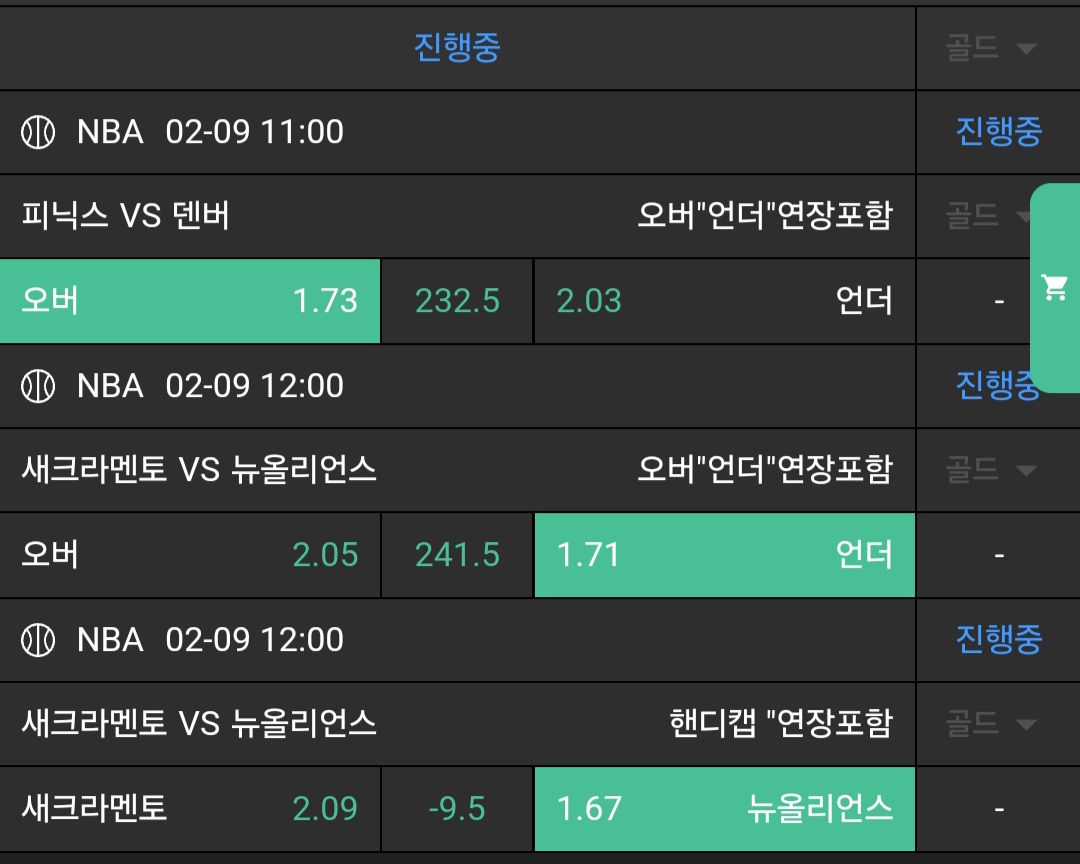This screenshot has height=864, width=1080.
Task: Toggle 오버 1.73 bet for 피닉스 VS 덴버
Action: tap(190, 301)
